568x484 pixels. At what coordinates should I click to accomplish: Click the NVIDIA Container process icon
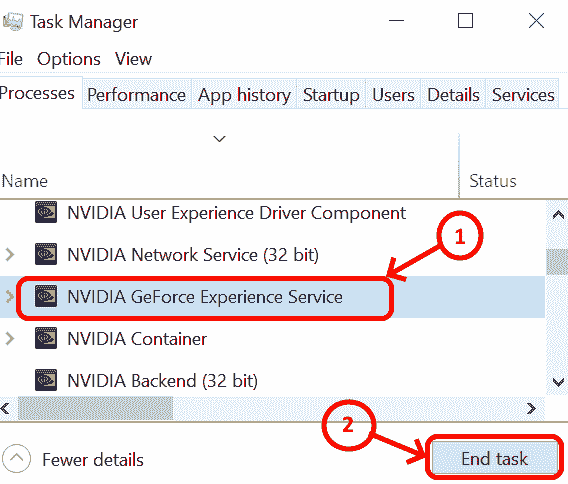point(46,338)
